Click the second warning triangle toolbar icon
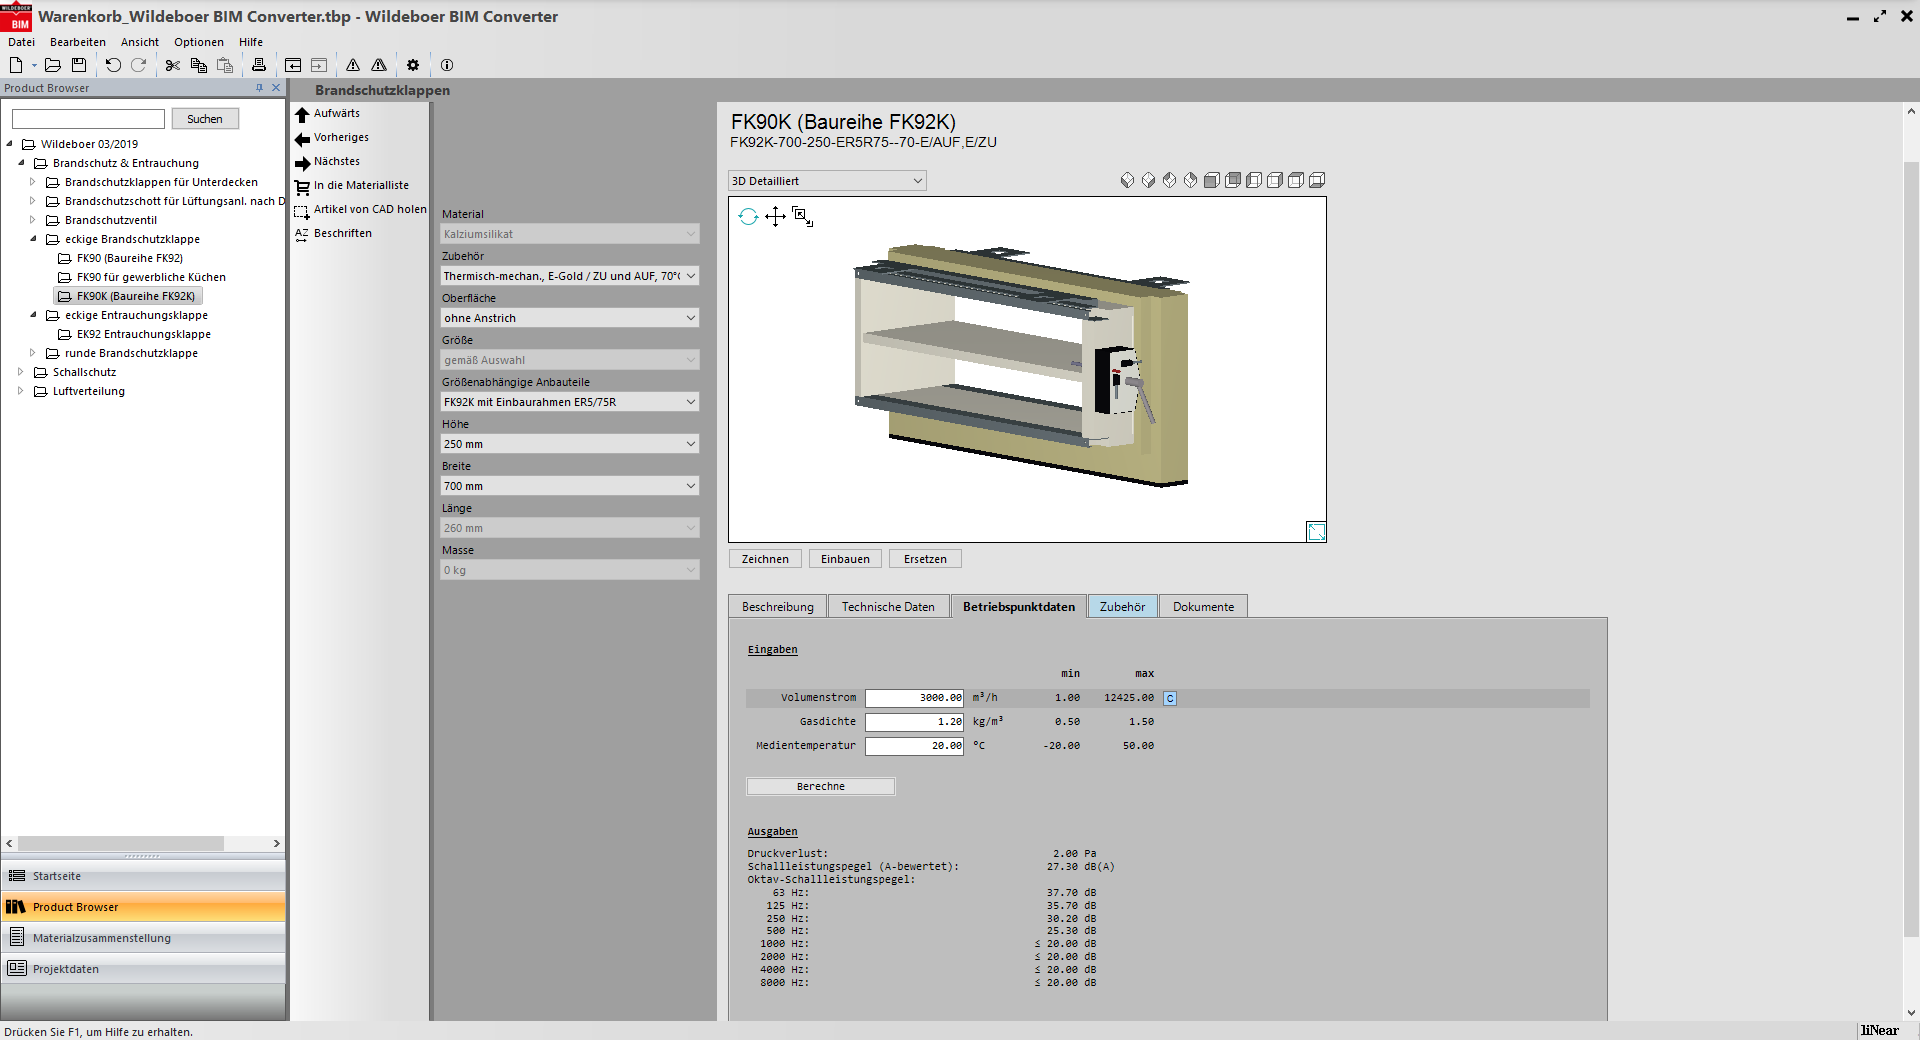1920x1040 pixels. coord(379,65)
